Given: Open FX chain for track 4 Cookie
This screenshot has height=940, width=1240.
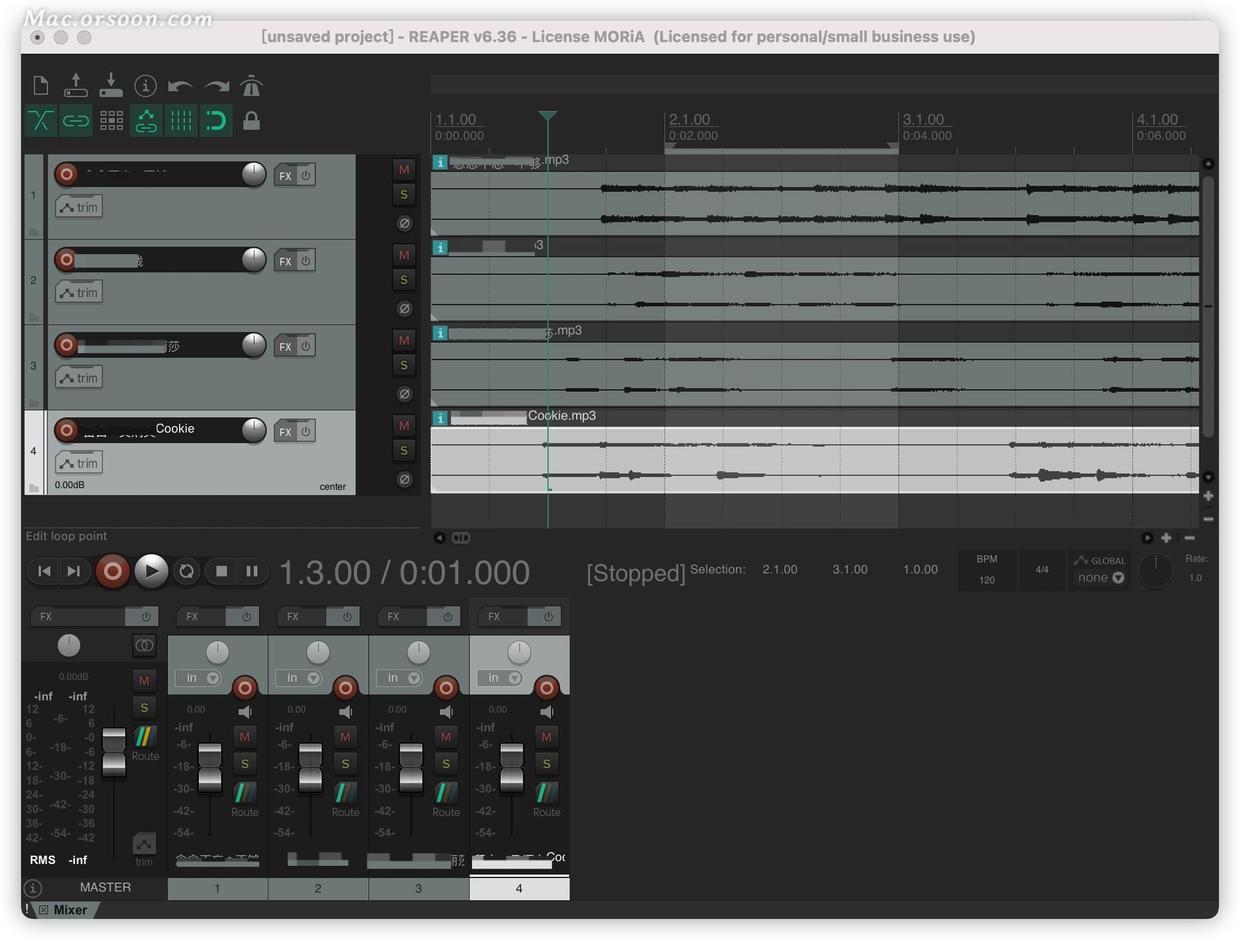Looking at the screenshot, I should point(285,432).
